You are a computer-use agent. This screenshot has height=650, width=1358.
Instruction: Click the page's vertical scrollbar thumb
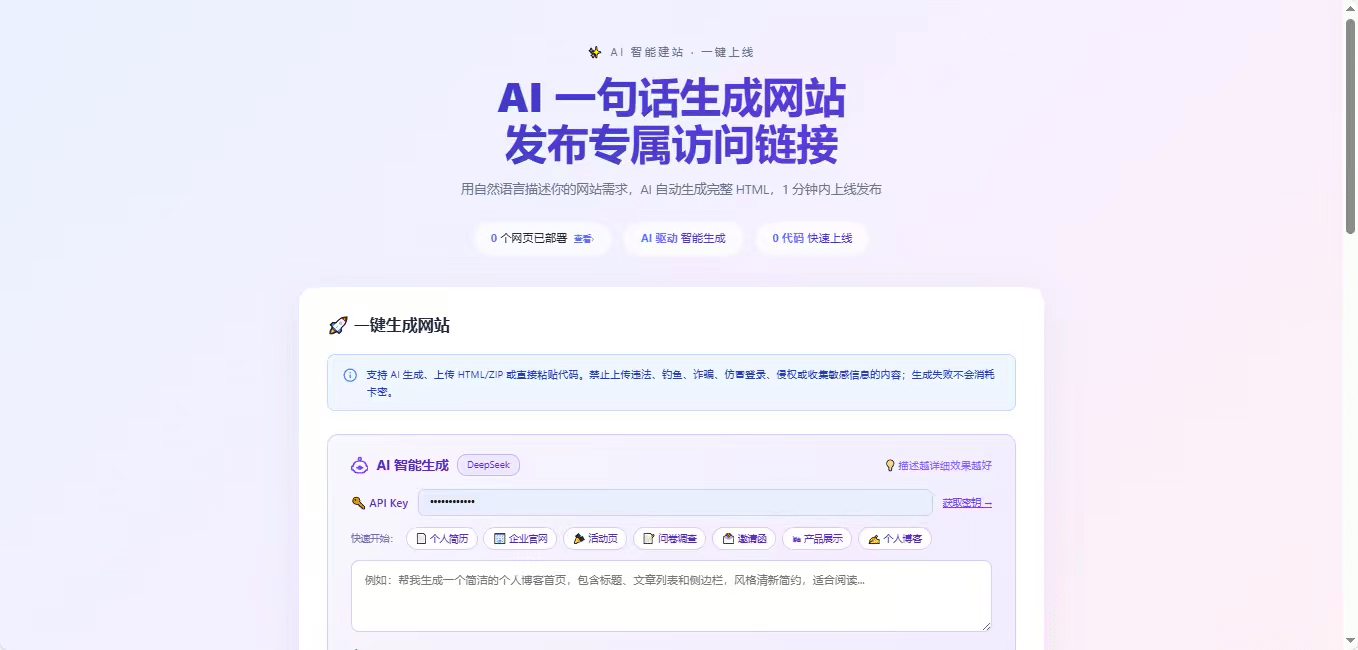click(x=1350, y=125)
